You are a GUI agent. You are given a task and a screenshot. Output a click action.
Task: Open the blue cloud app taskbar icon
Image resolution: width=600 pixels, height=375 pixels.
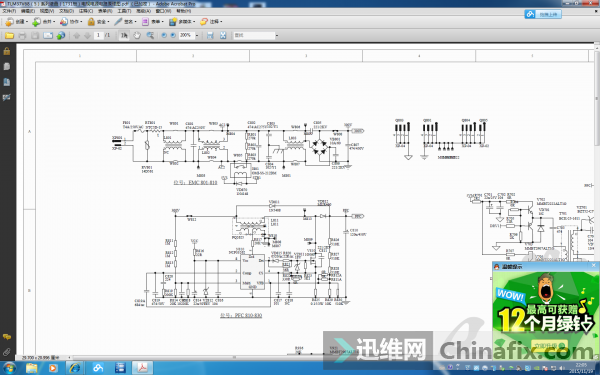98,368
